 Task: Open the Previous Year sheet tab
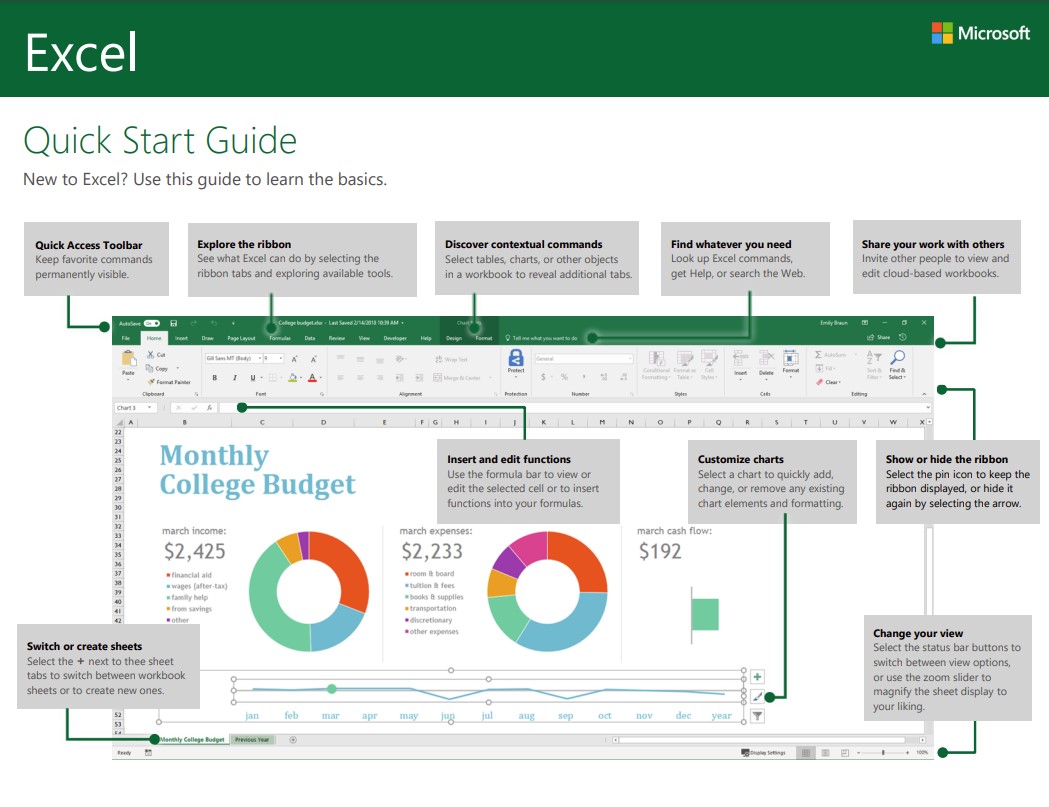pyautogui.click(x=250, y=741)
